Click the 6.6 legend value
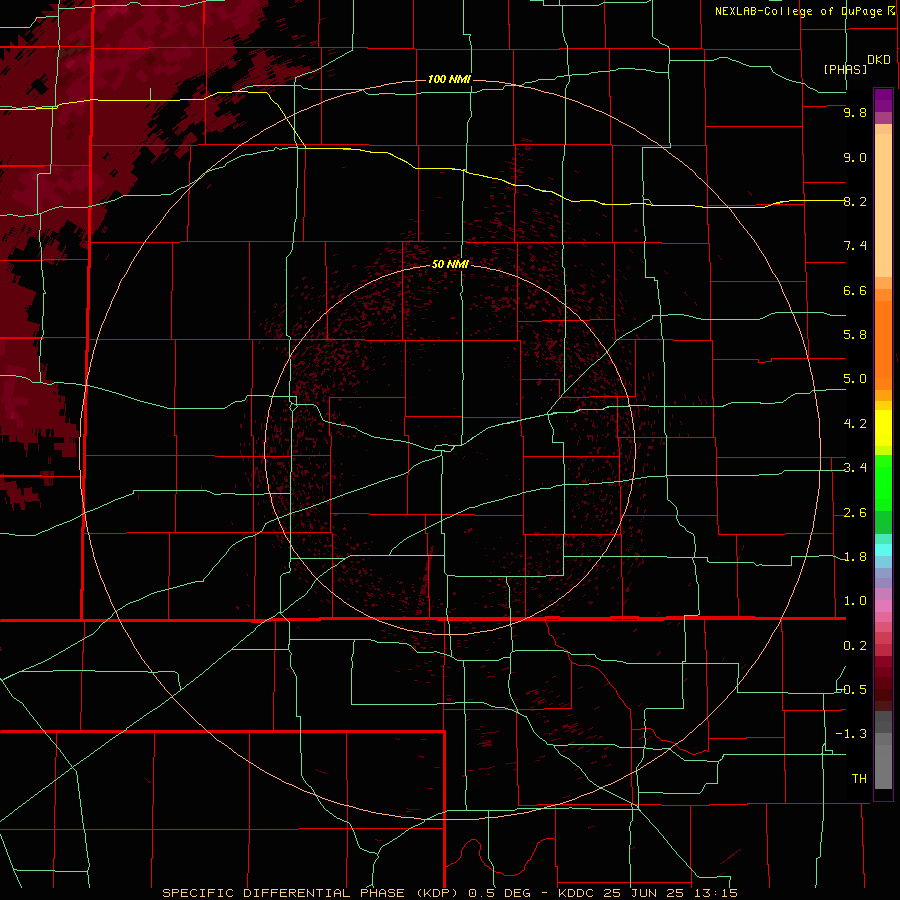Viewport: 900px width, 900px height. pyautogui.click(x=855, y=290)
